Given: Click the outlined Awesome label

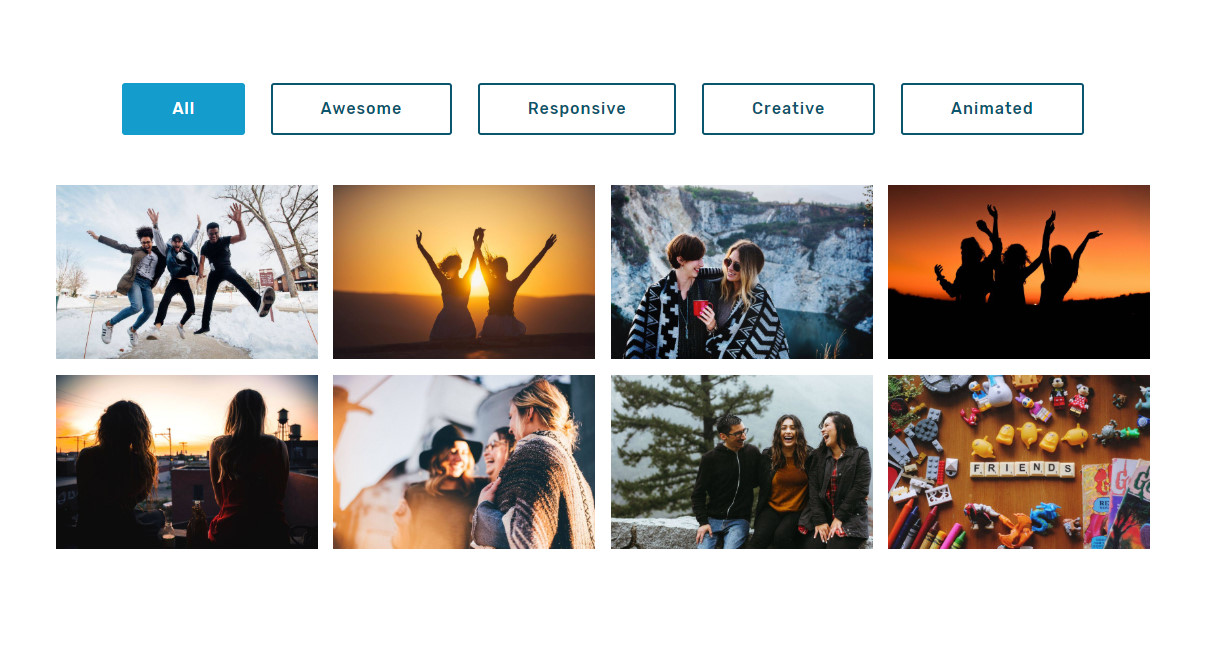Looking at the screenshot, I should pos(361,109).
